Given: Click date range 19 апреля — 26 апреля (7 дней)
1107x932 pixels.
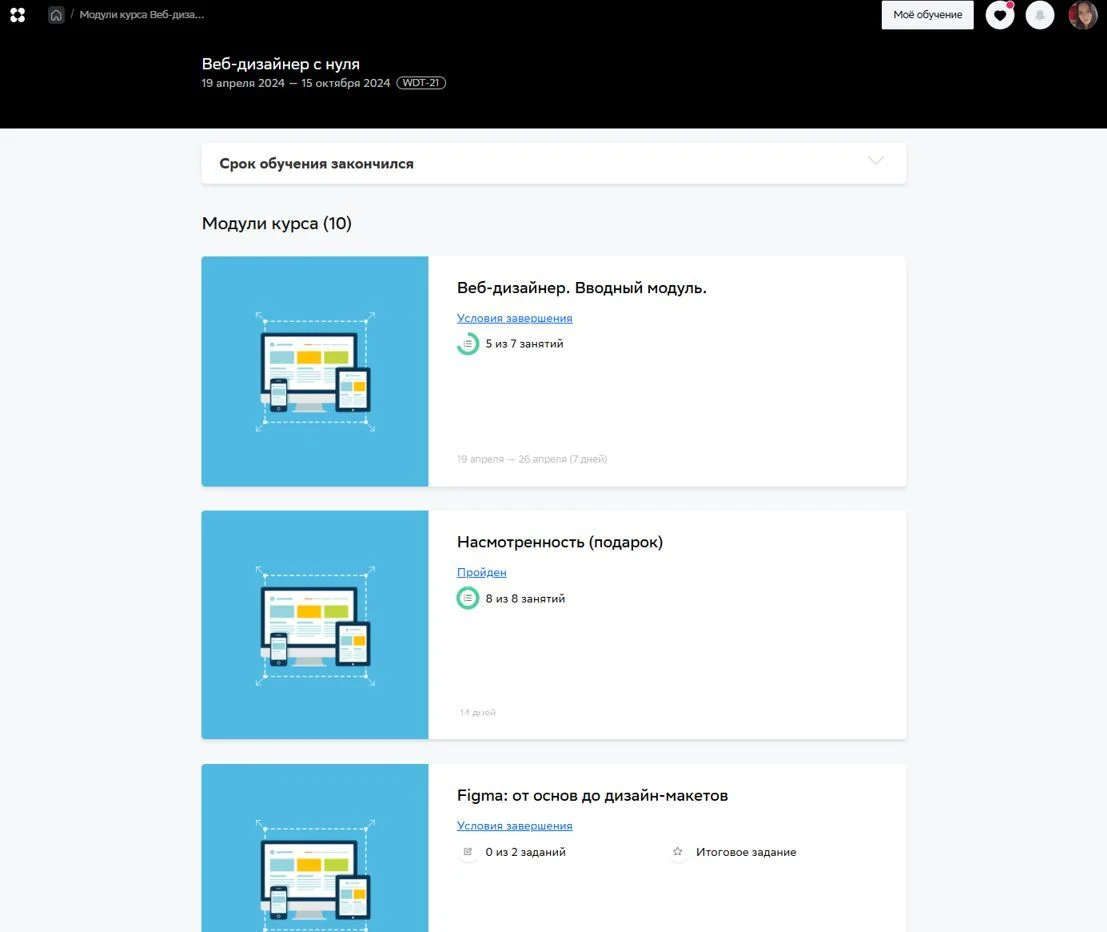Looking at the screenshot, I should pos(532,459).
